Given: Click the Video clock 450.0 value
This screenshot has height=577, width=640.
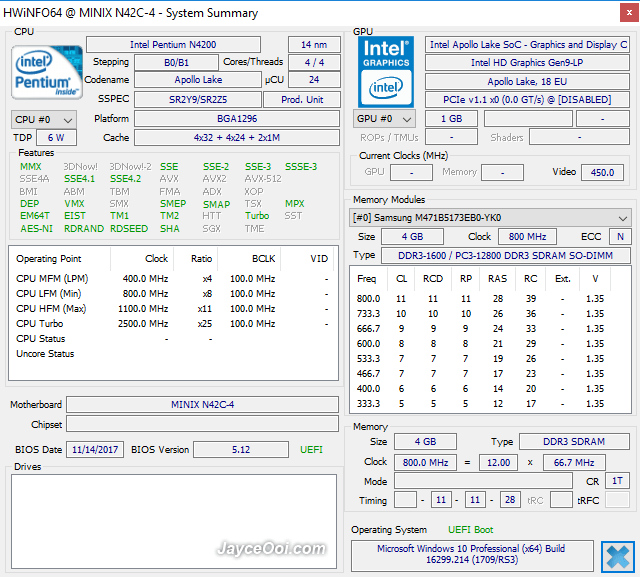Looking at the screenshot, I should pos(602,172).
